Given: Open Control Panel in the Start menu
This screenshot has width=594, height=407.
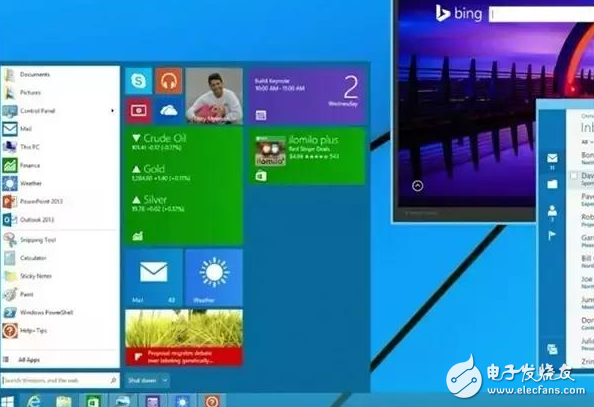Looking at the screenshot, I should 61,111.
